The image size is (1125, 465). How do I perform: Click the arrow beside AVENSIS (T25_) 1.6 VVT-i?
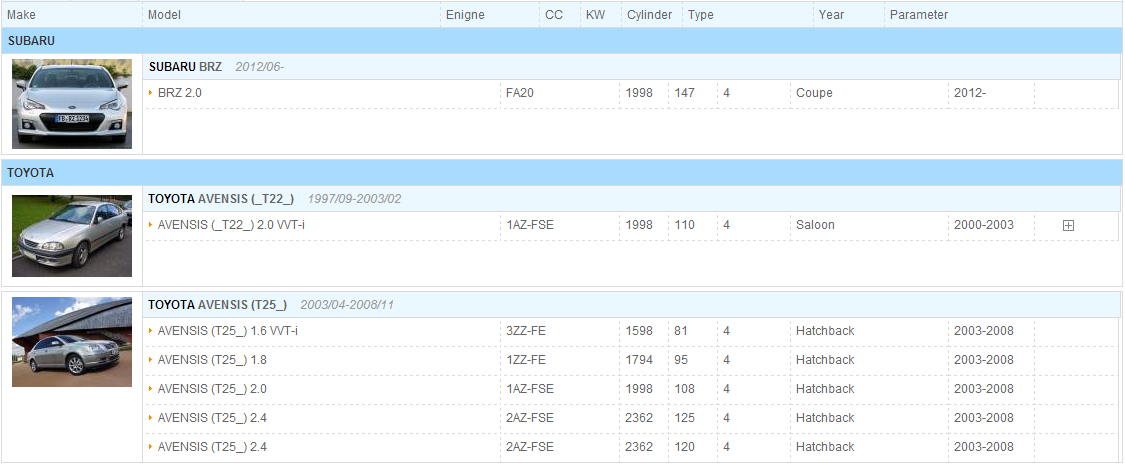151,331
